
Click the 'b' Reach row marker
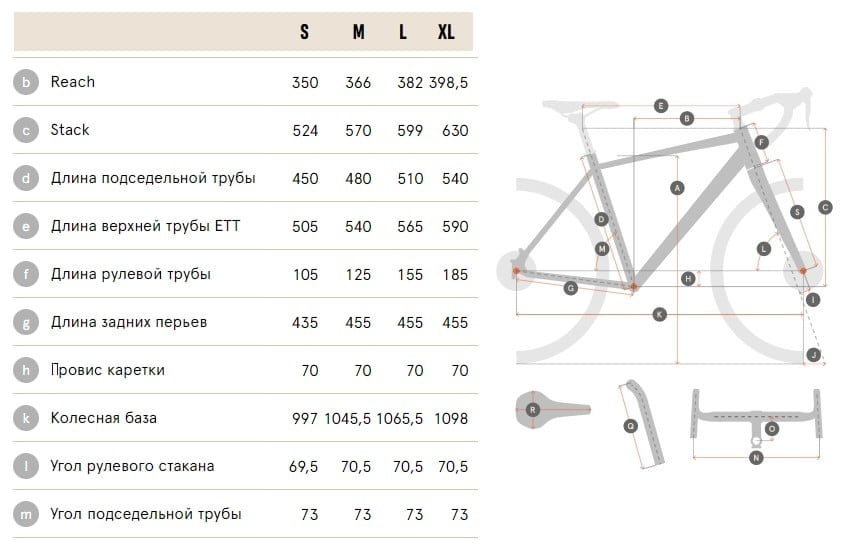coord(26,83)
